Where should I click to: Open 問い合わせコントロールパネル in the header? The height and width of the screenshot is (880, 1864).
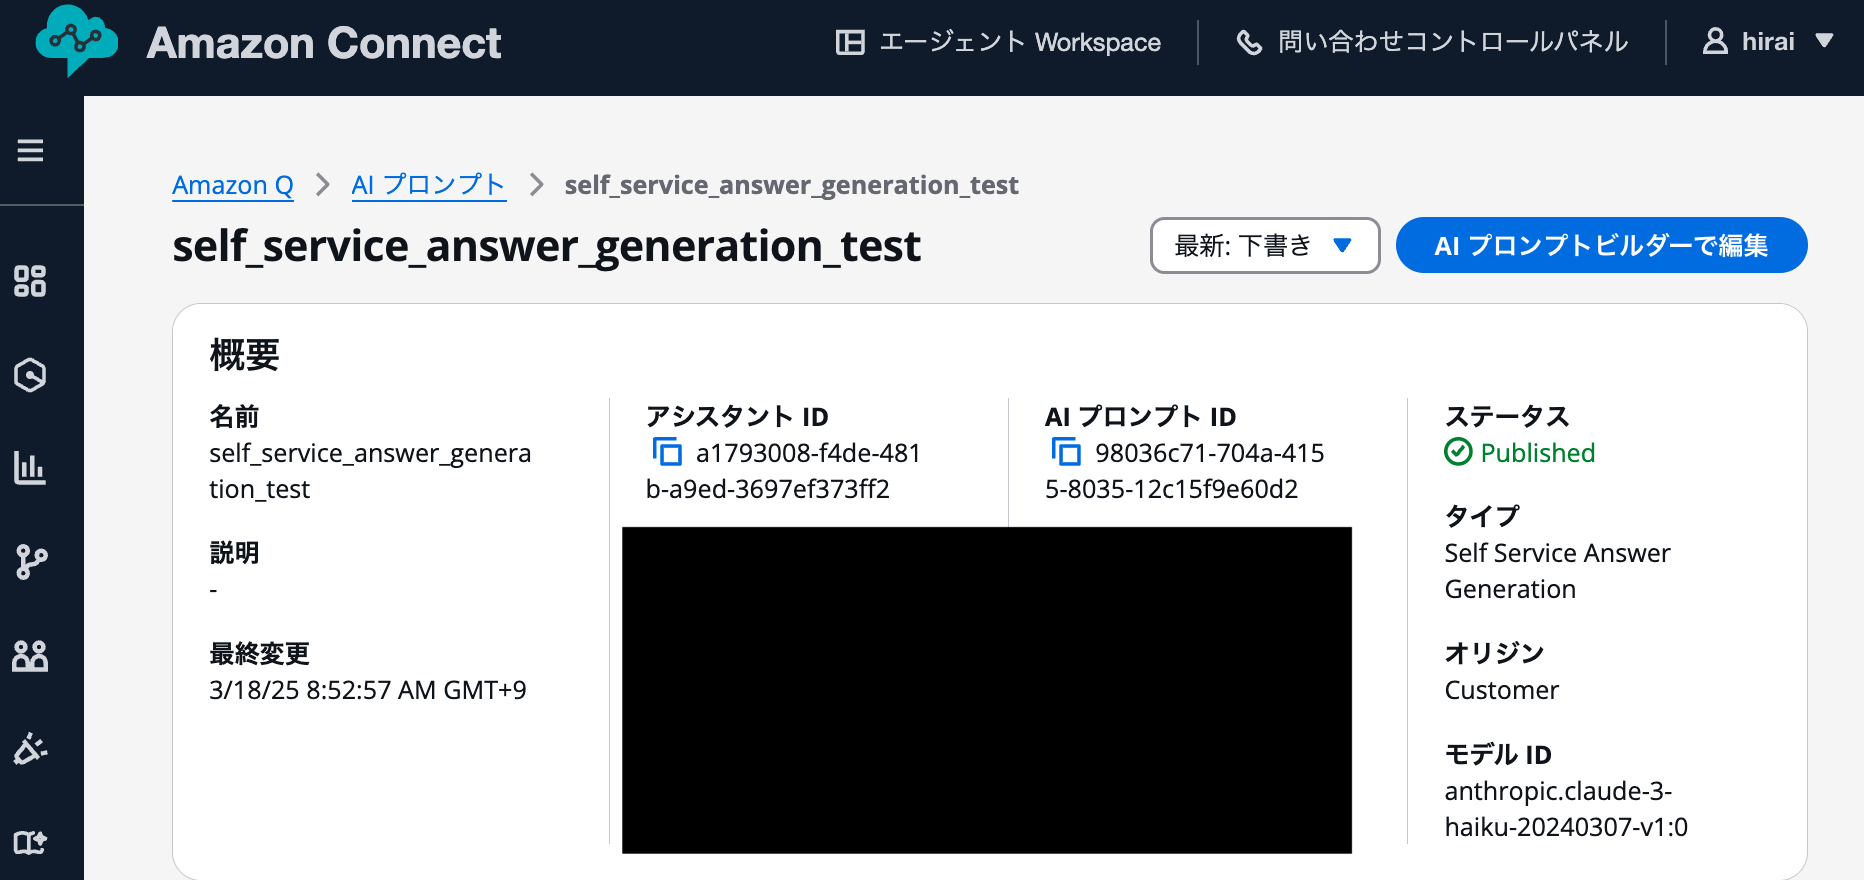[x=1432, y=42]
